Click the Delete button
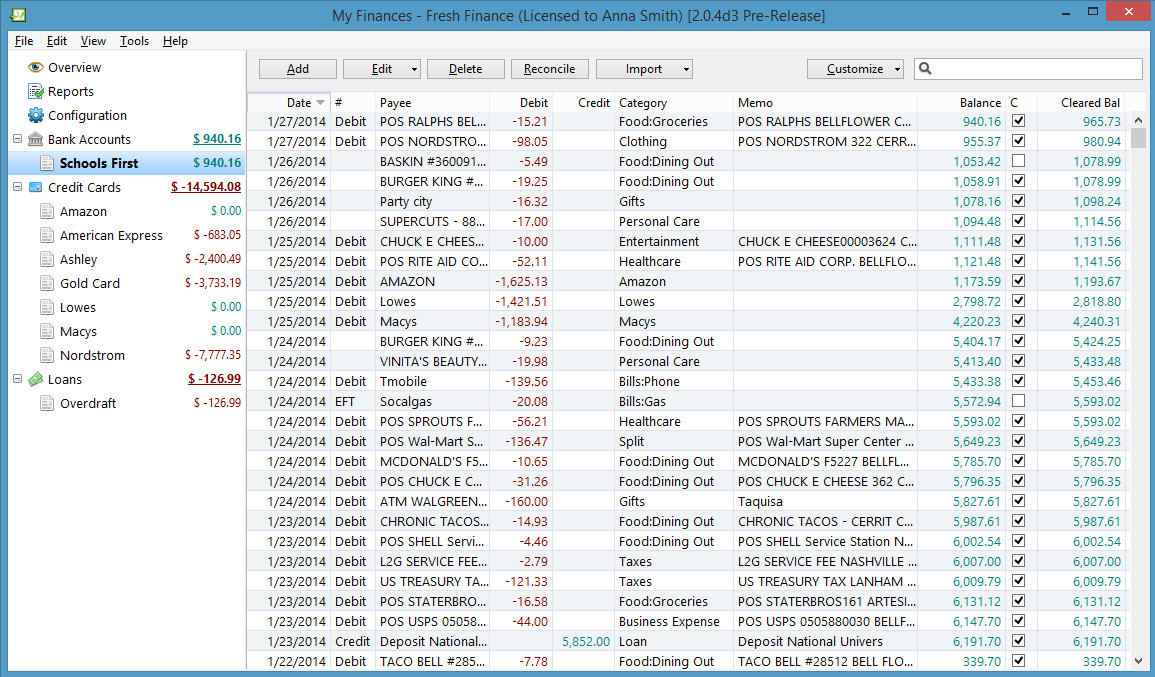This screenshot has height=677, width=1155. click(x=466, y=69)
